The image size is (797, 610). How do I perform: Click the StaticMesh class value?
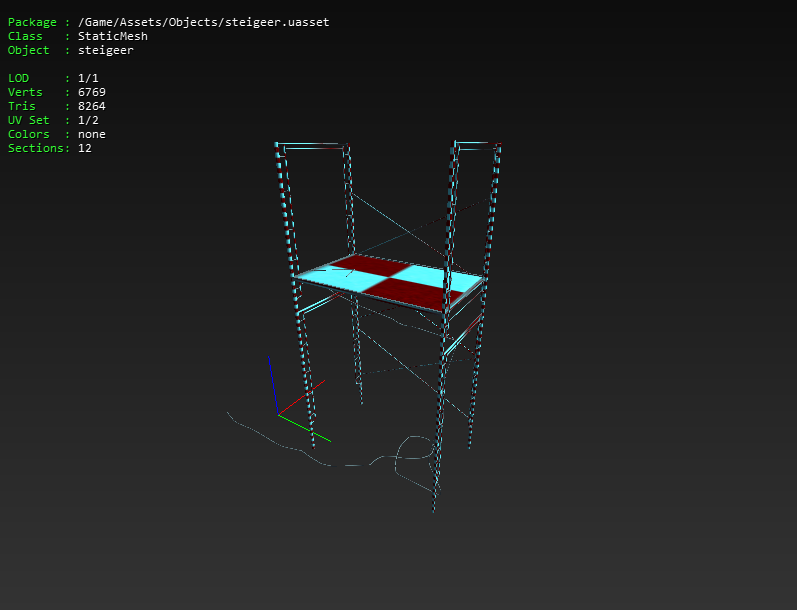point(113,36)
